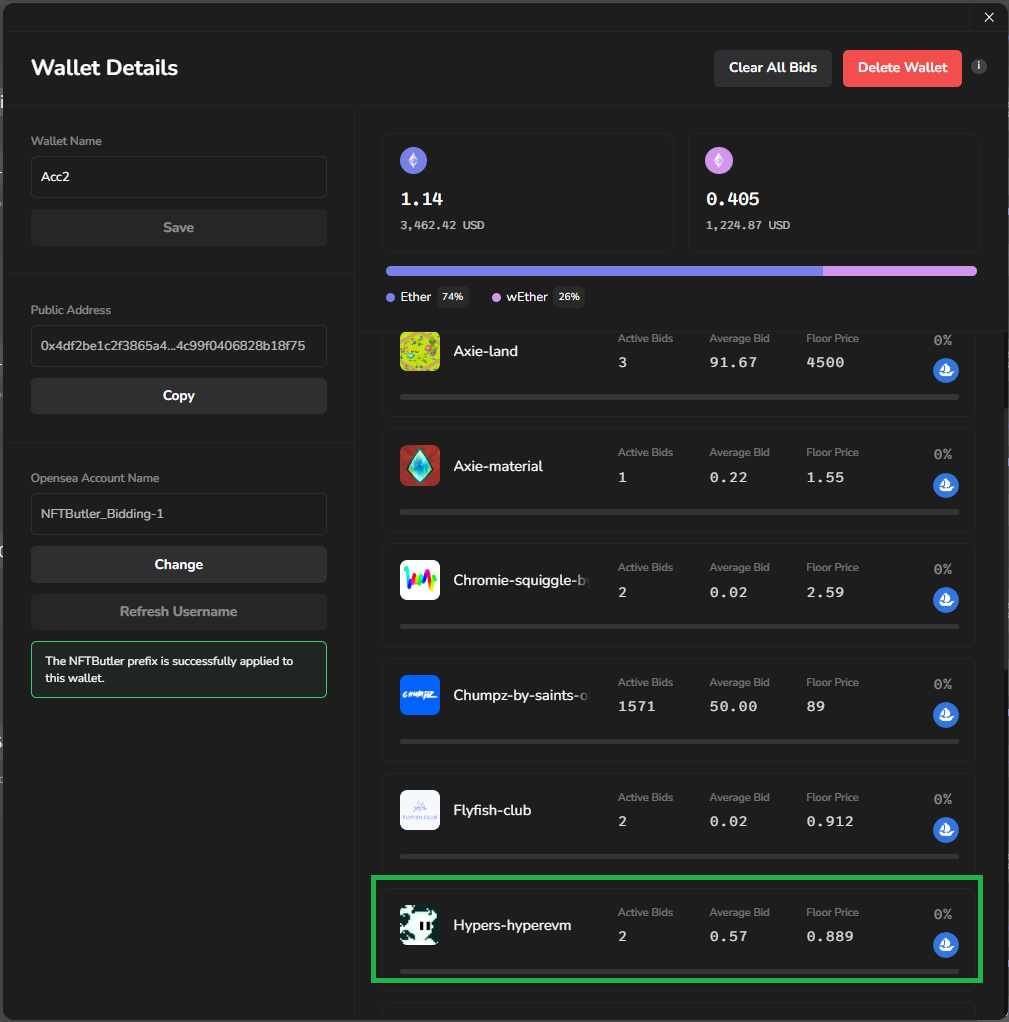
Task: Click the Chumpz-by-saints collection thumbnail
Action: coord(419,695)
